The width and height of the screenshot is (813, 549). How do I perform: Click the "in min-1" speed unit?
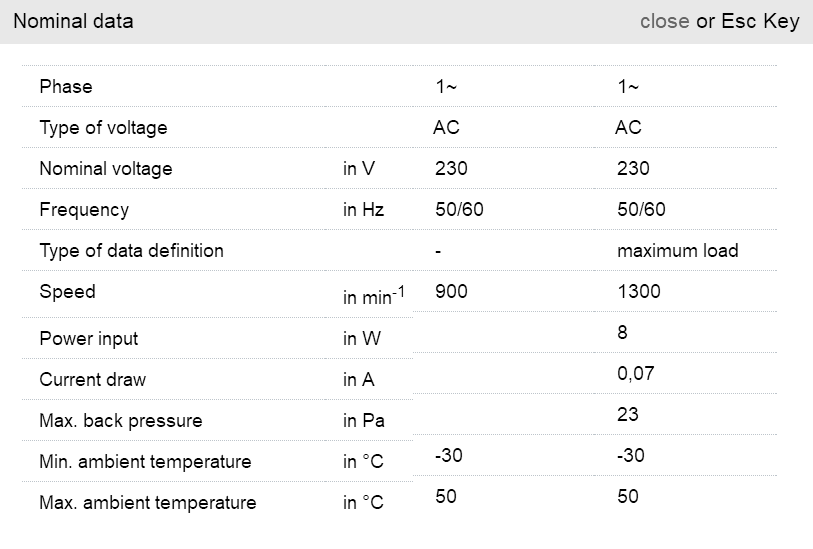(373, 296)
